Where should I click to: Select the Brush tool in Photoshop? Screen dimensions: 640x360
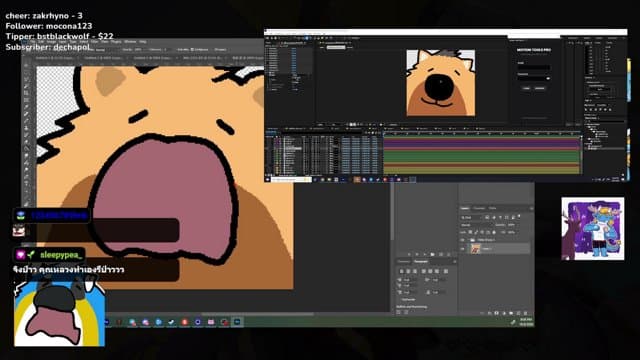tap(27, 121)
